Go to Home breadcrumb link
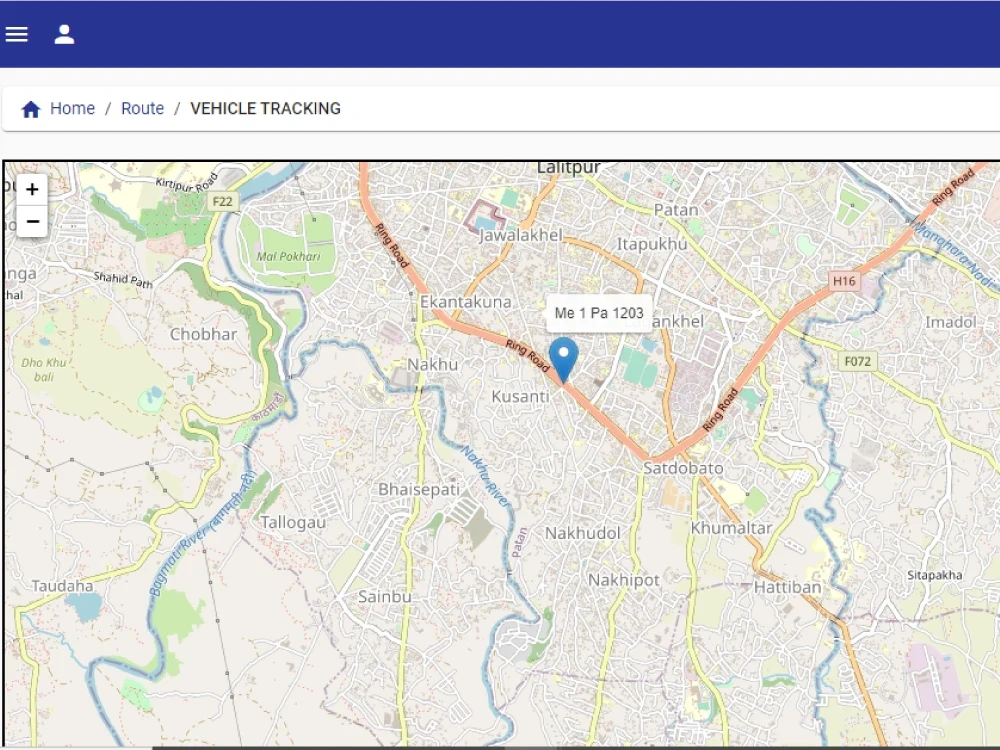Image resolution: width=1000 pixels, height=750 pixels. click(x=73, y=108)
